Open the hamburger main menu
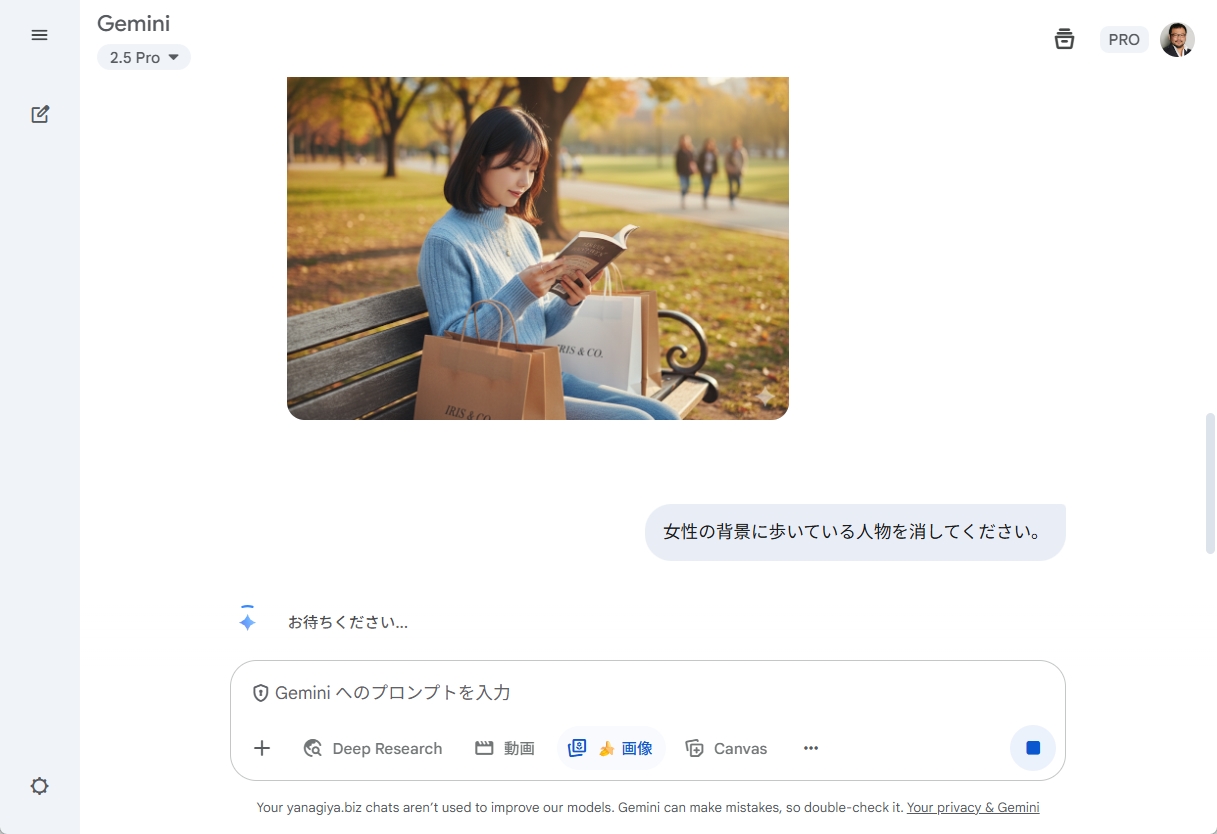 coord(39,35)
